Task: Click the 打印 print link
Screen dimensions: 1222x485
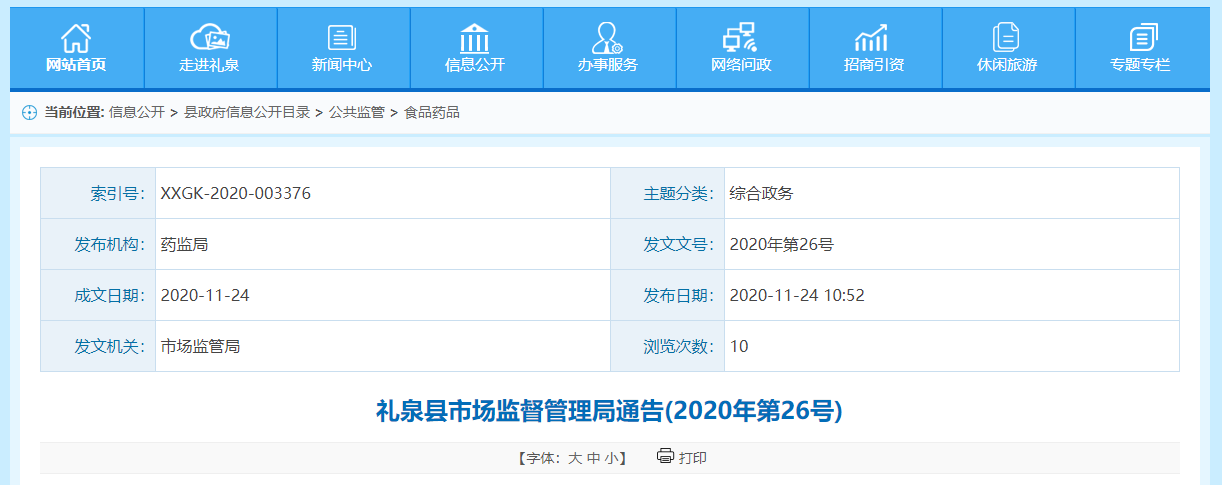Action: pyautogui.click(x=693, y=458)
